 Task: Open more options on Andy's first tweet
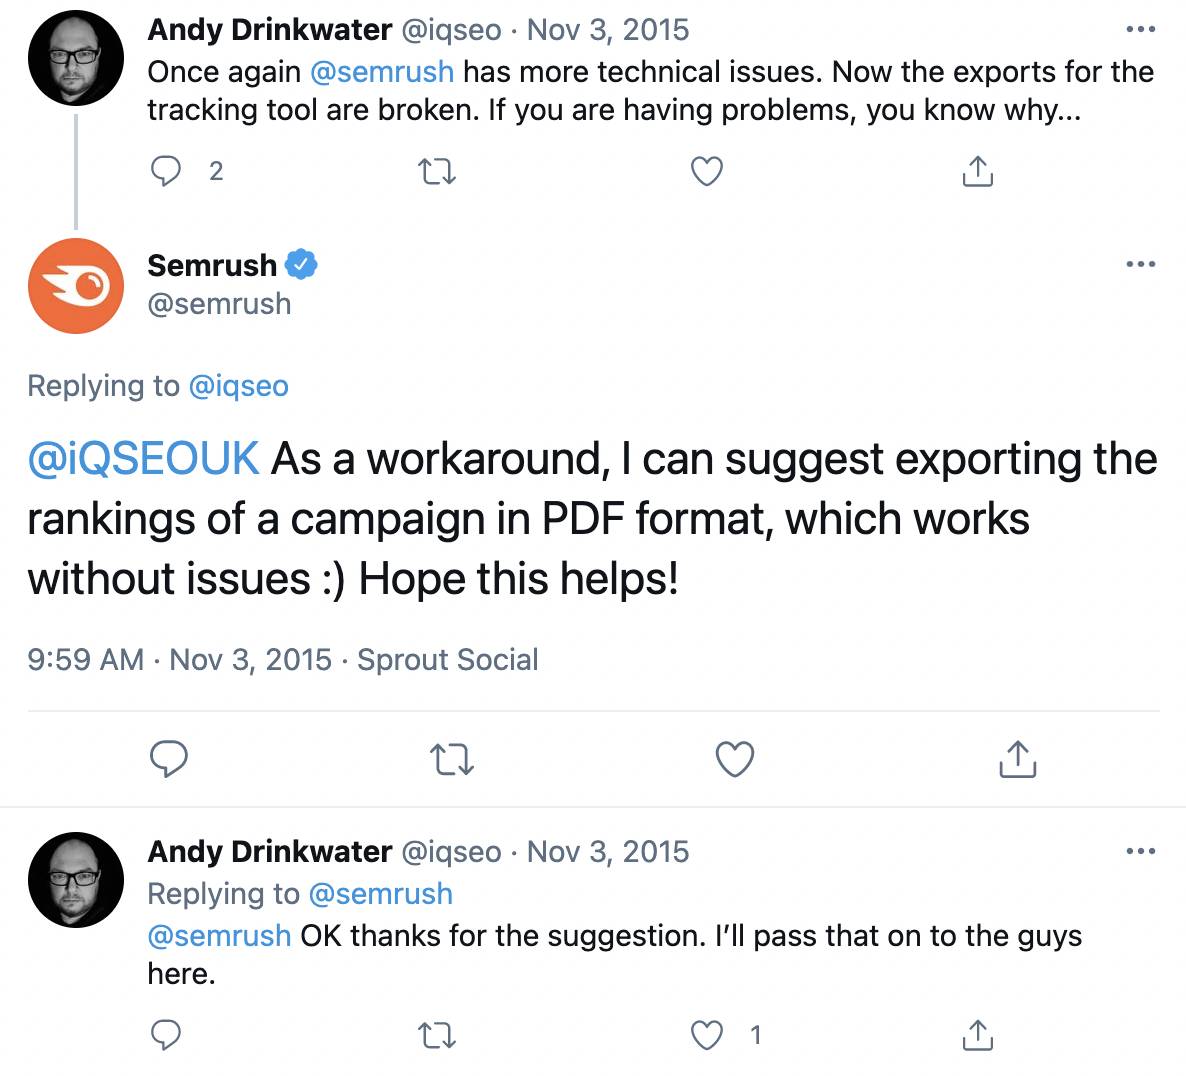pos(1141,29)
